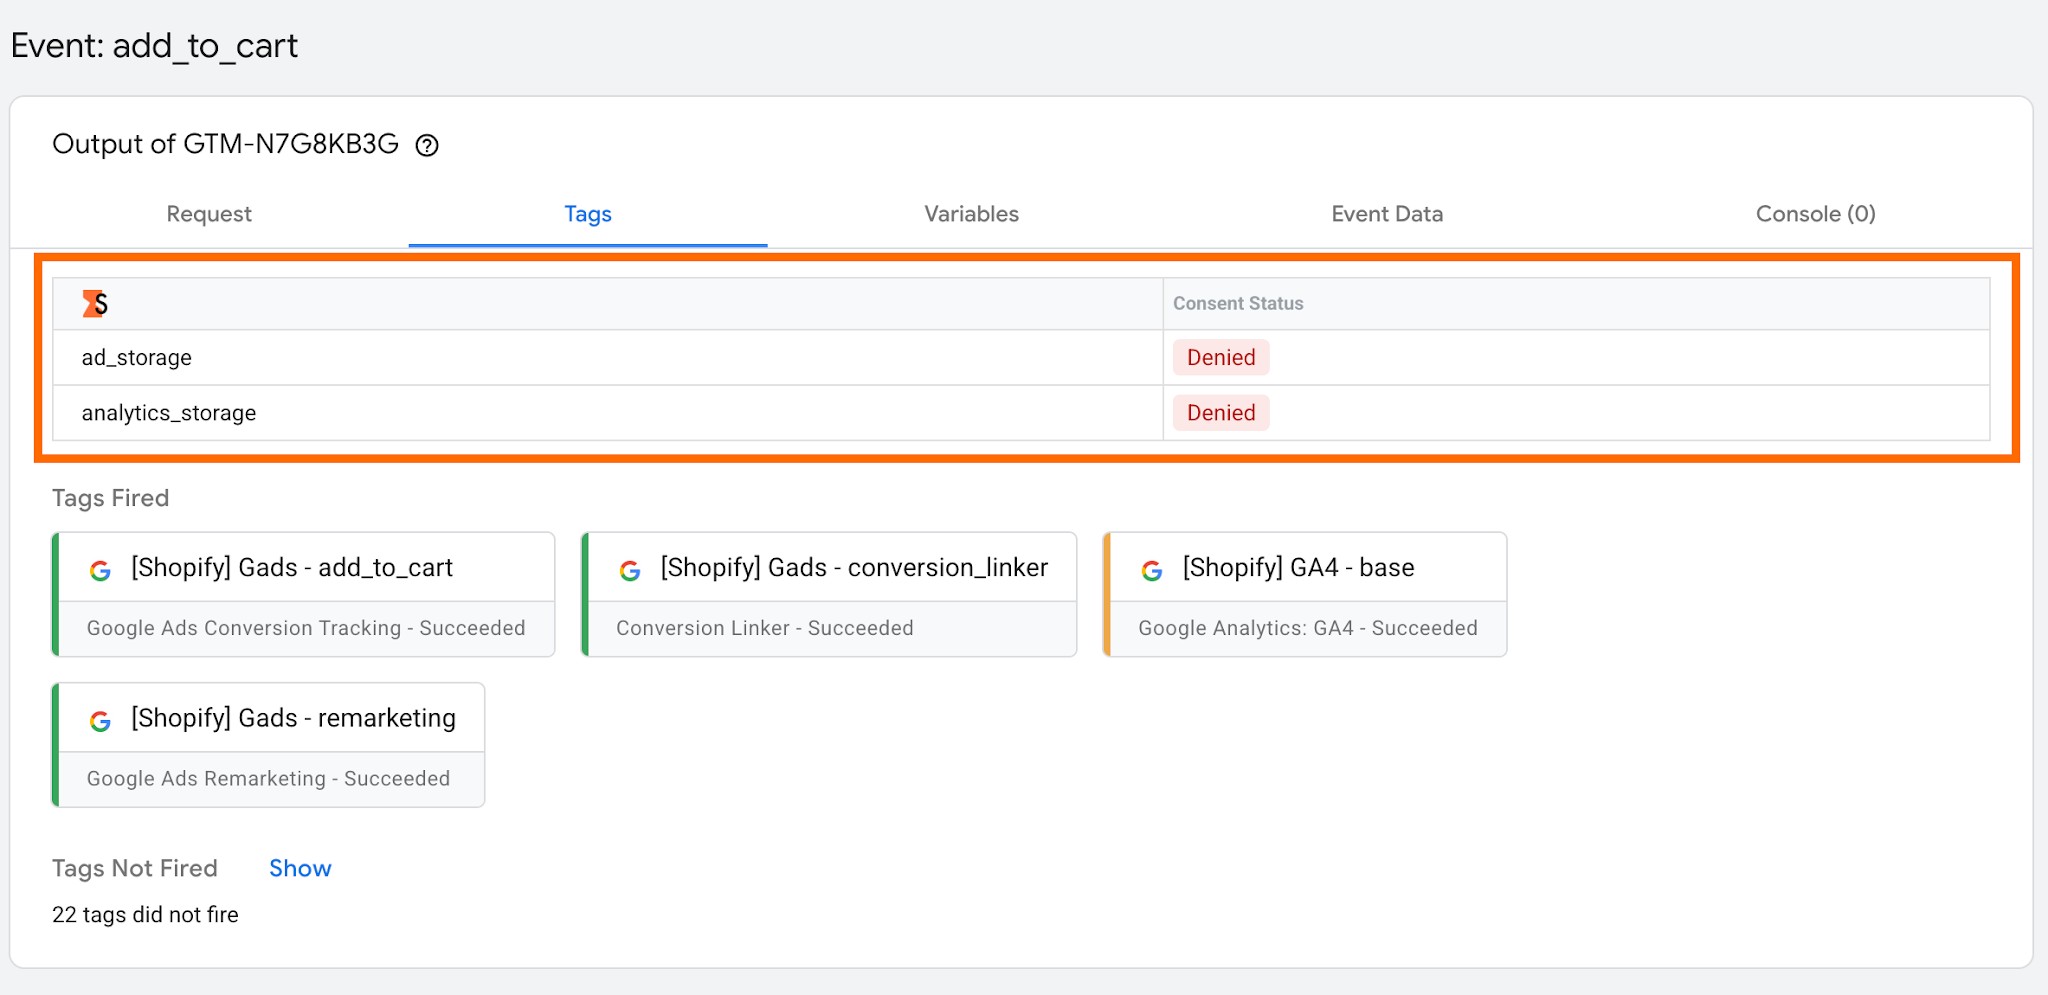The image size is (2048, 995).
Task: Click the analytics_storage row label
Action: 169,413
